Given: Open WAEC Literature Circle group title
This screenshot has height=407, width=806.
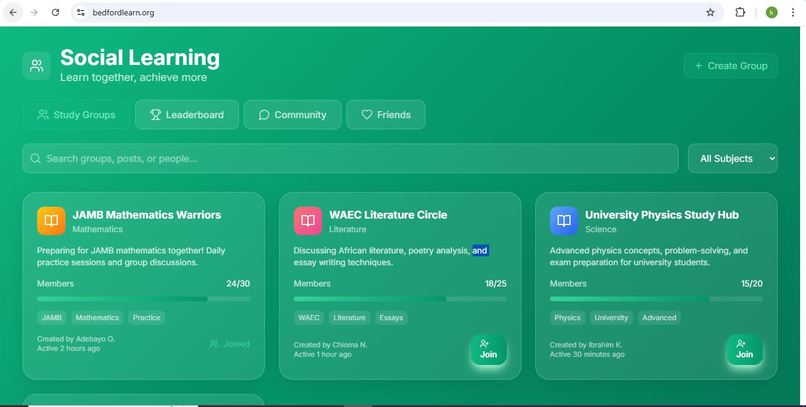Looking at the screenshot, I should pyautogui.click(x=388, y=215).
